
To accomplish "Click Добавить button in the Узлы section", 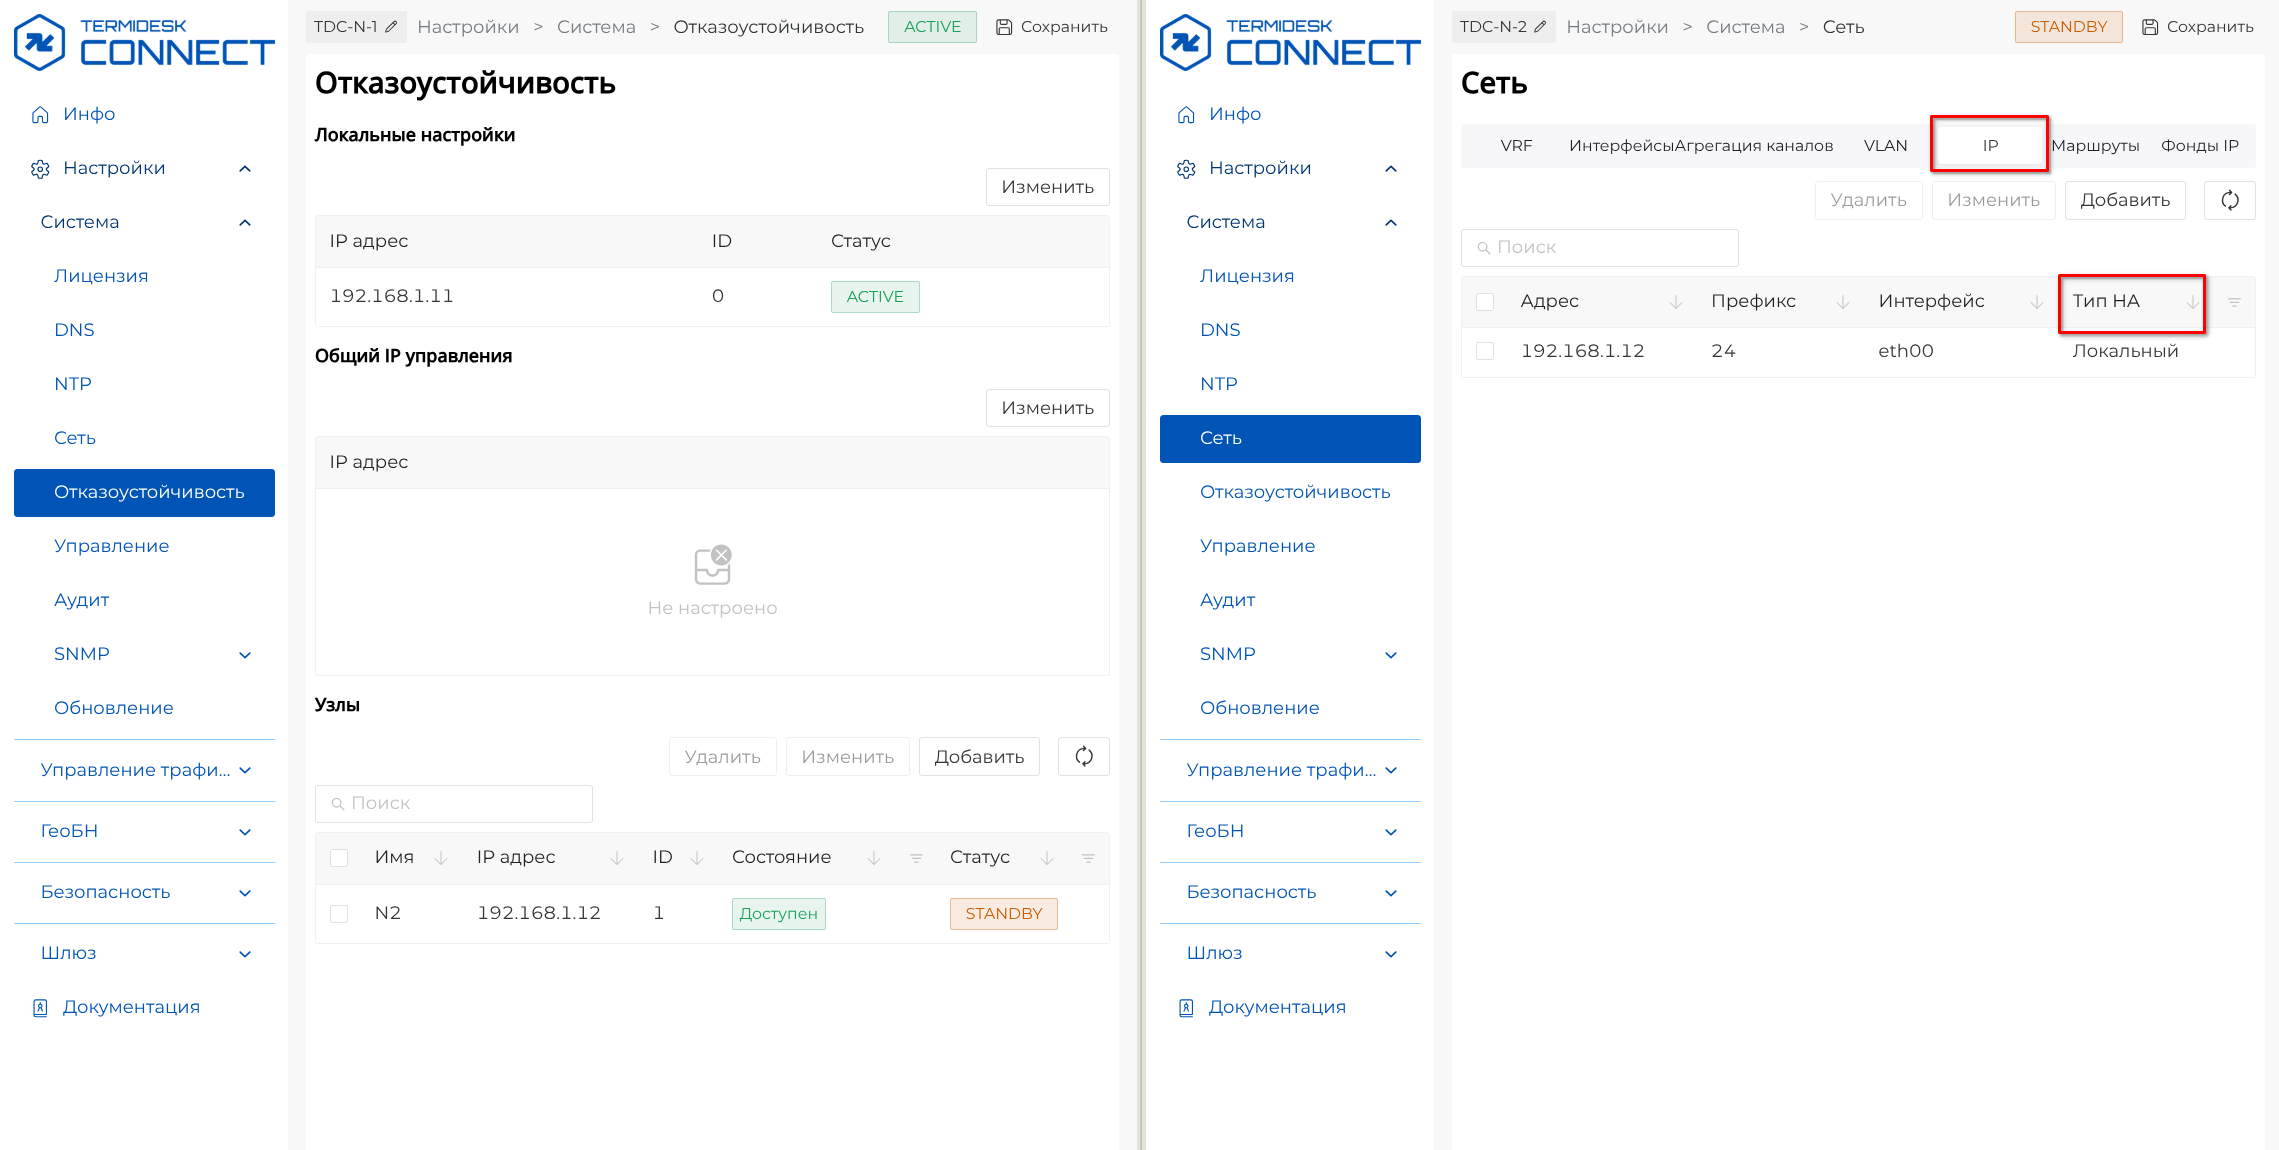I will point(978,757).
